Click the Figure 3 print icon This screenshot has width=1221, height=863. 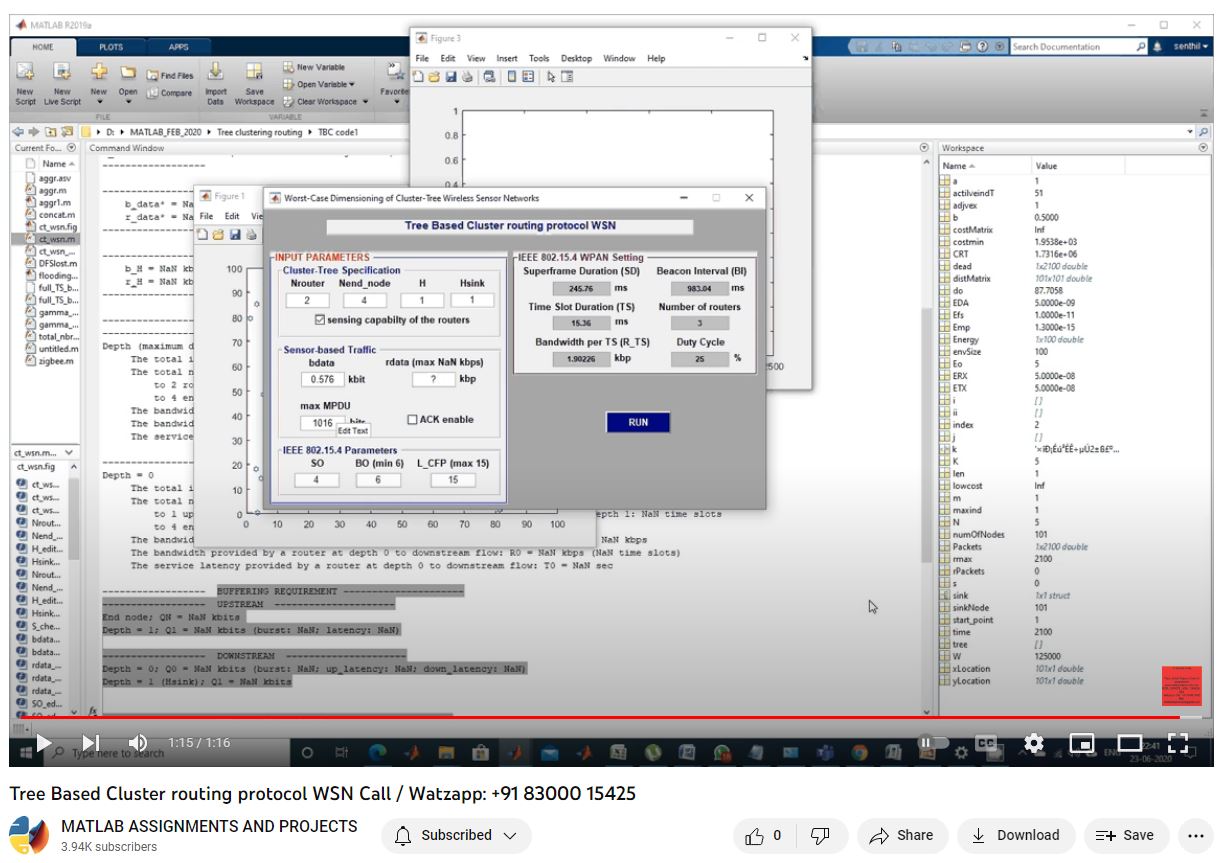point(488,76)
